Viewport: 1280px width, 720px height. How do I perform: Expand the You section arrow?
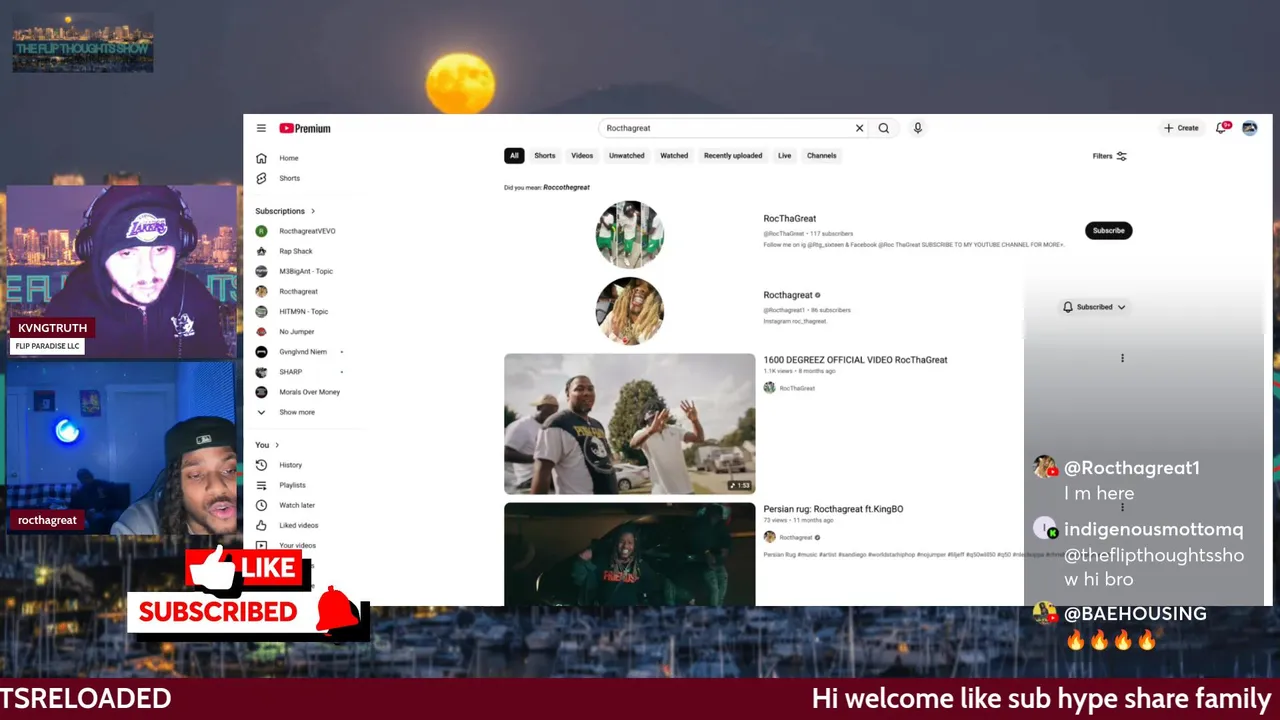point(277,445)
